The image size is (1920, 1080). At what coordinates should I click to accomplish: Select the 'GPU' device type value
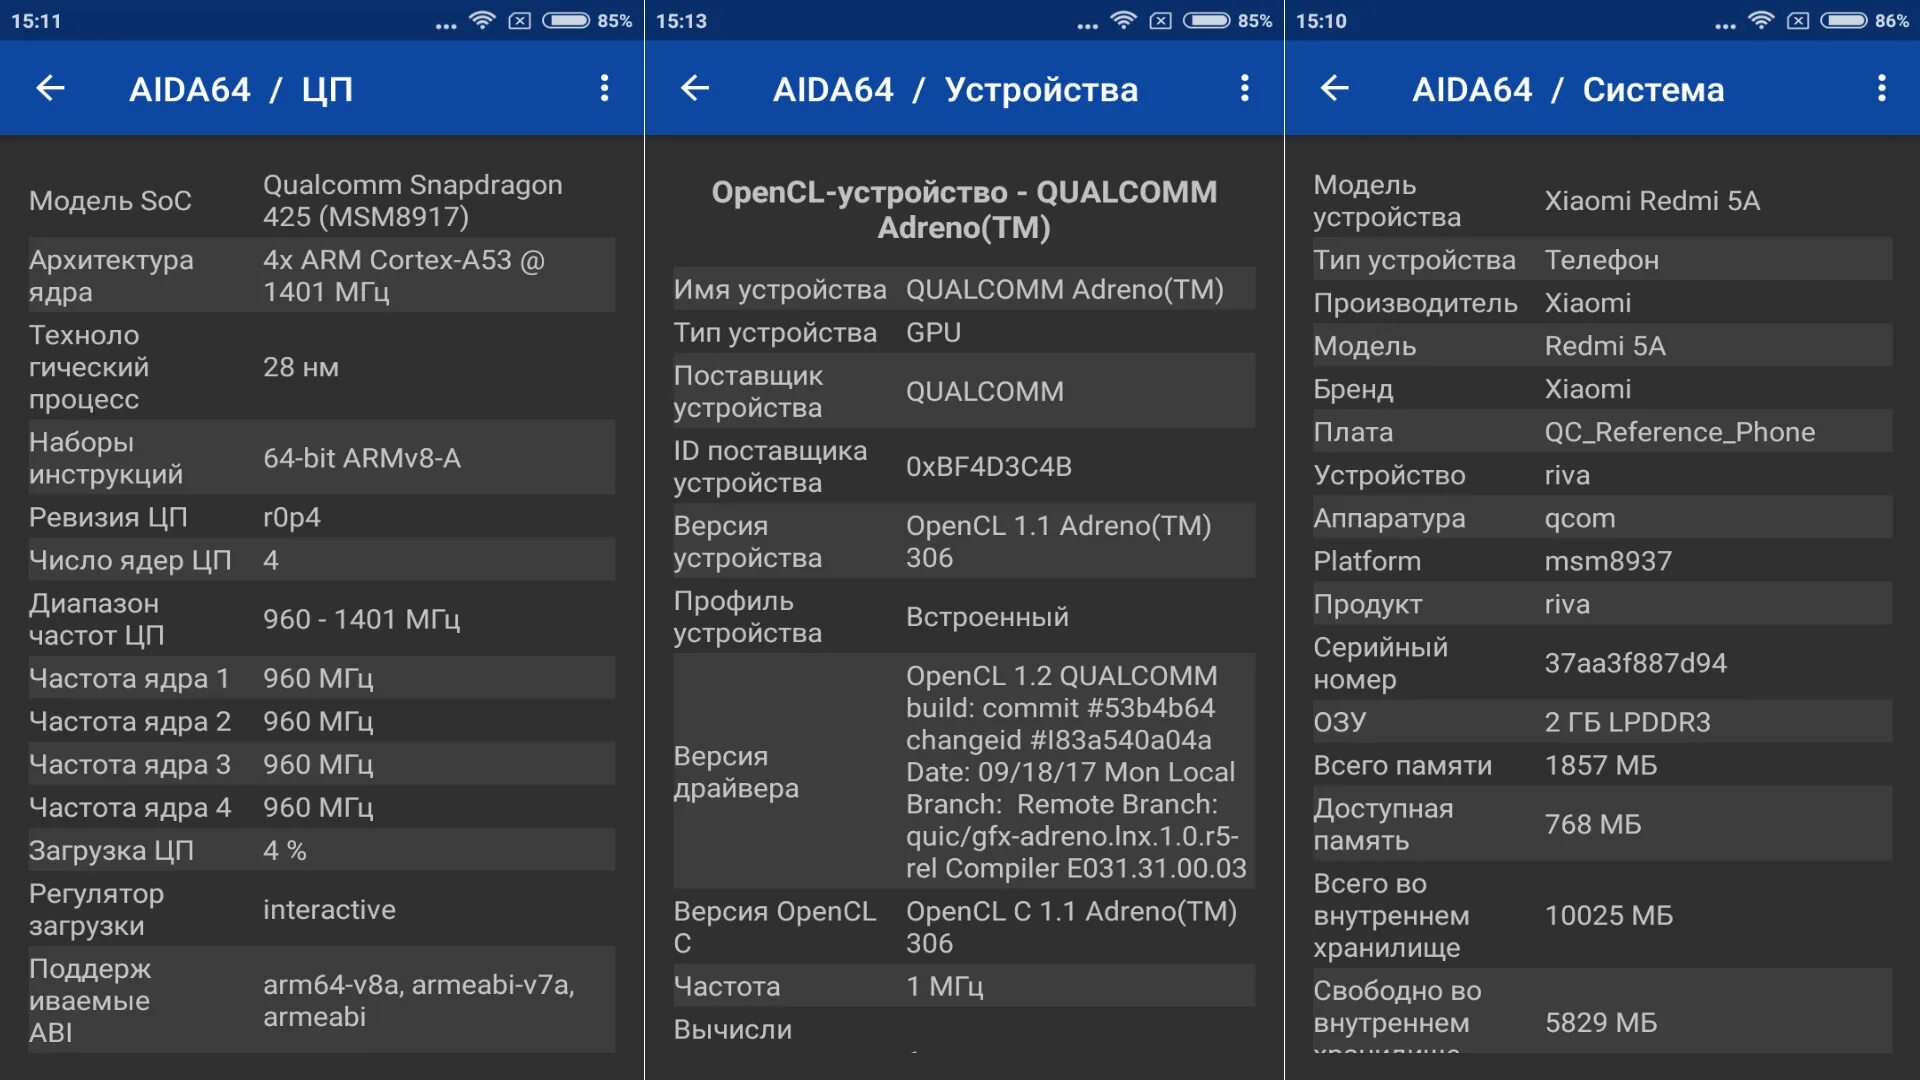(x=933, y=332)
